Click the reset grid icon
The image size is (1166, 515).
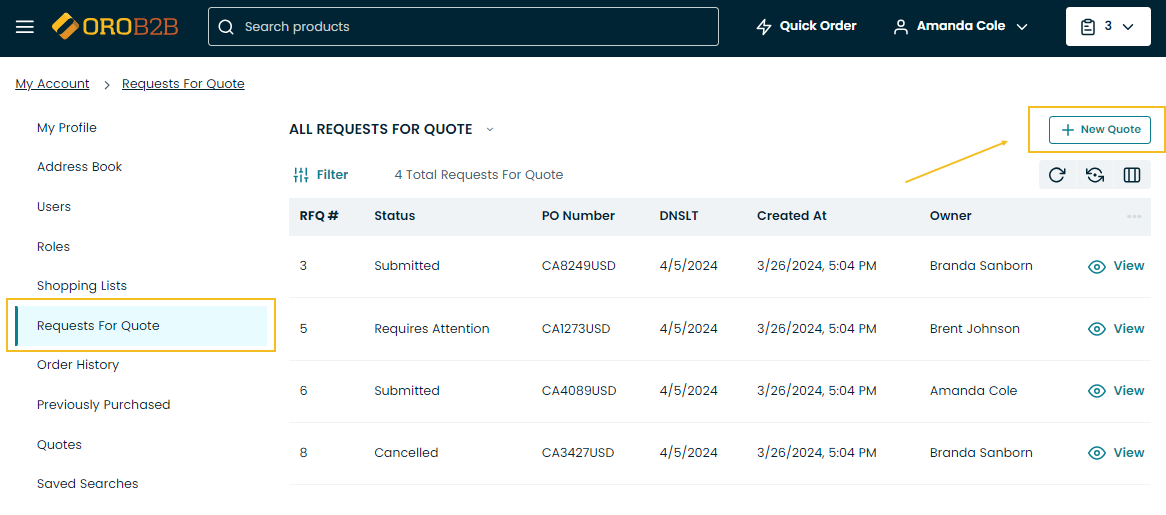[1095, 175]
